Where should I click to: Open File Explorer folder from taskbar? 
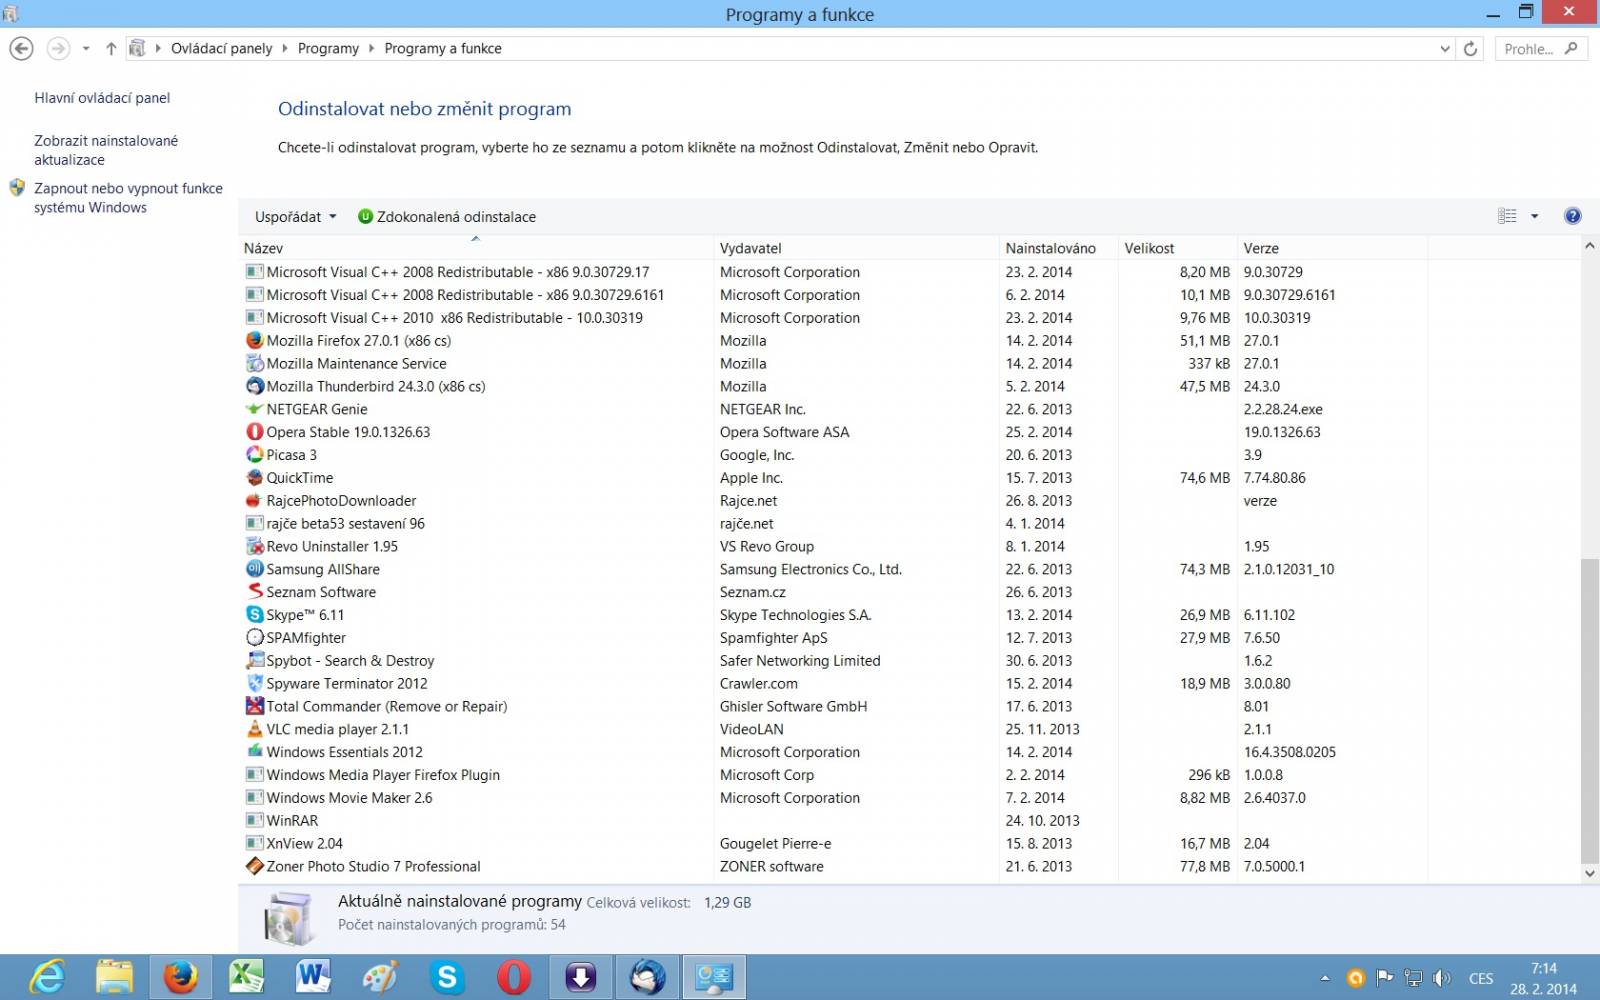(x=114, y=977)
